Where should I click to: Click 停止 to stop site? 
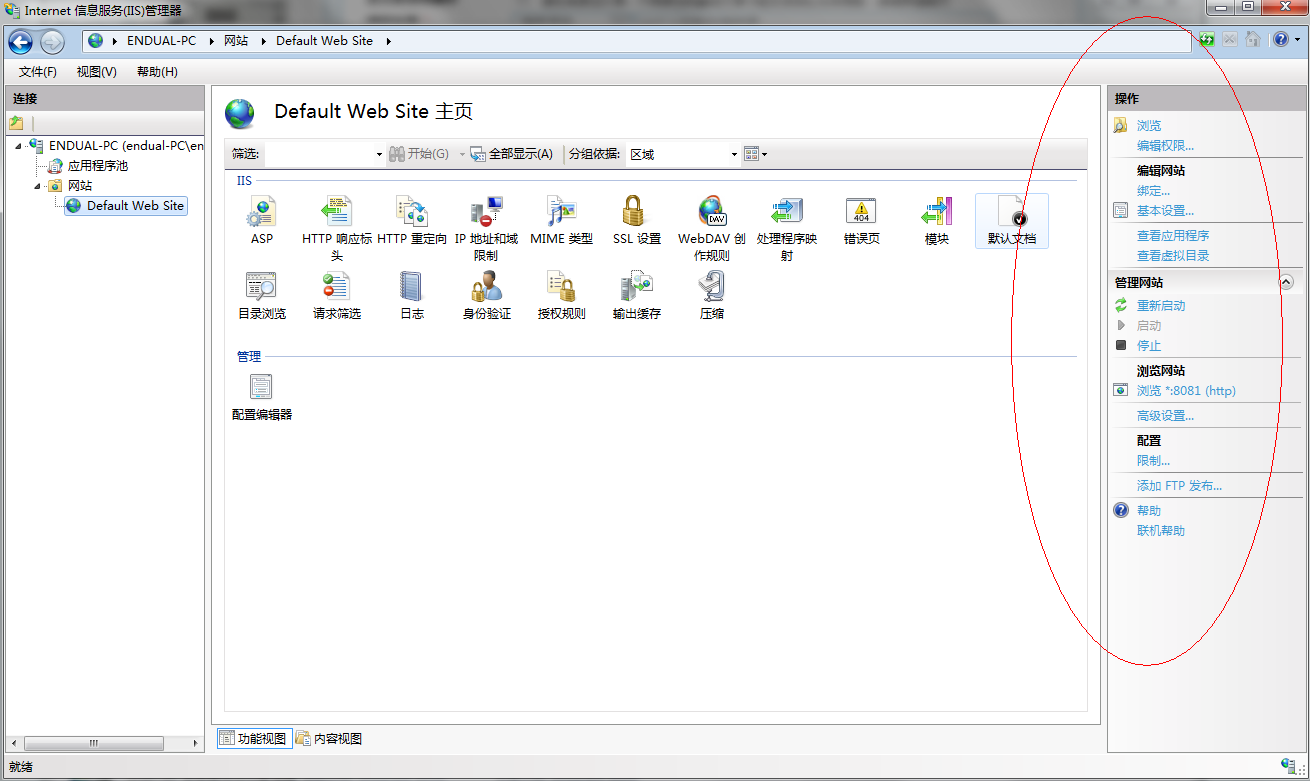point(1149,346)
